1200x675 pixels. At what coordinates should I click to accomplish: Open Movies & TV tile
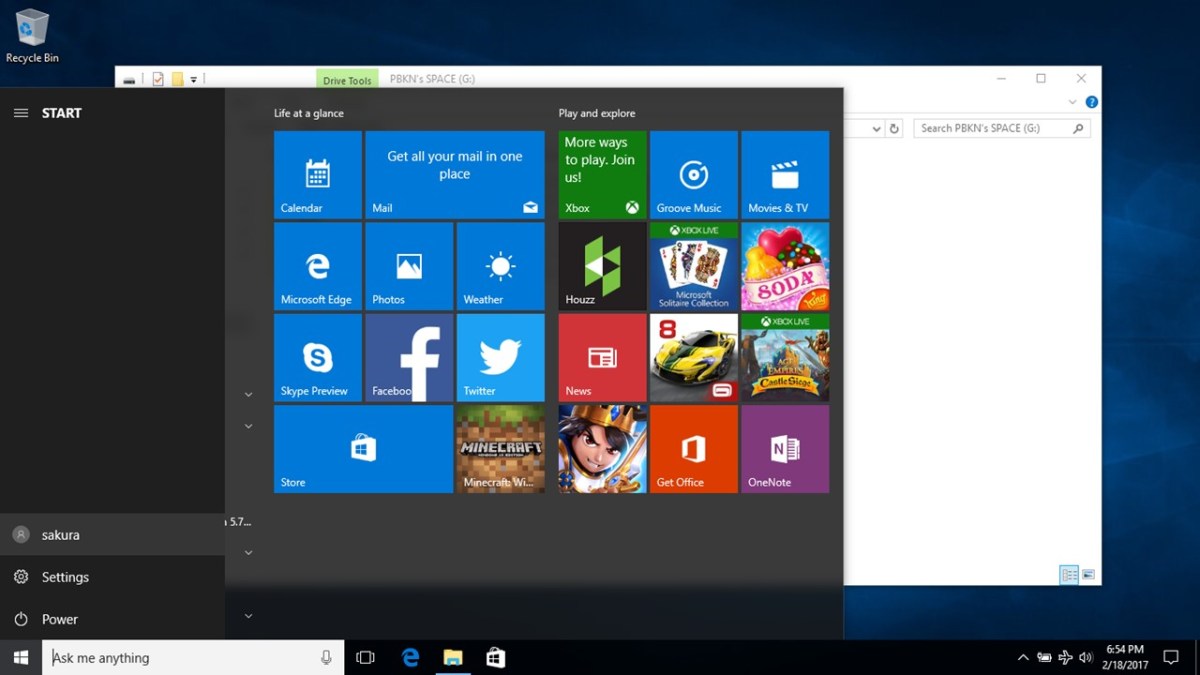pyautogui.click(x=784, y=175)
